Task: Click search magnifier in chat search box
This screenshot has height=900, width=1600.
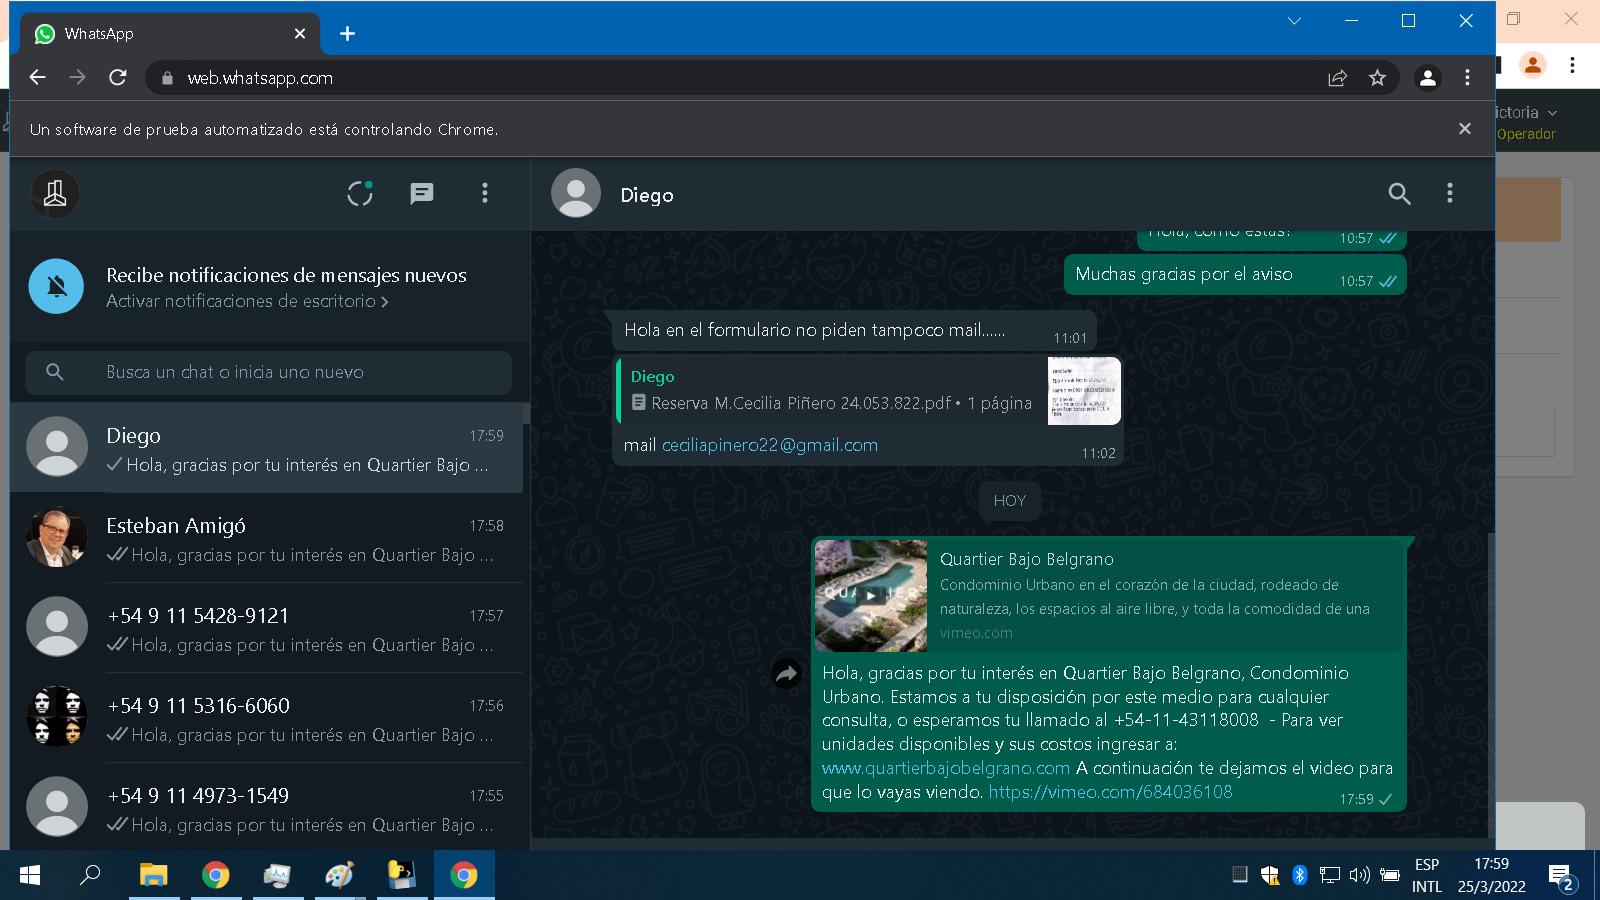Action: (x=55, y=372)
